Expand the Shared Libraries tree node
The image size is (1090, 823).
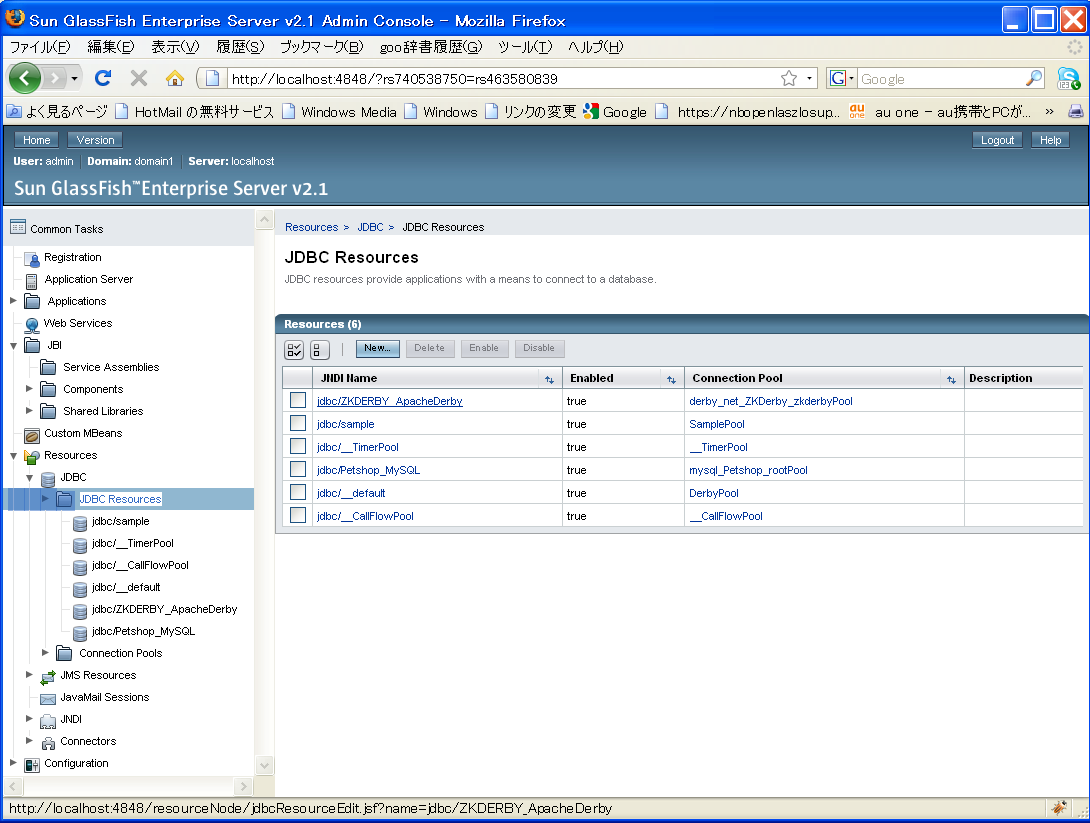pyautogui.click(x=29, y=410)
